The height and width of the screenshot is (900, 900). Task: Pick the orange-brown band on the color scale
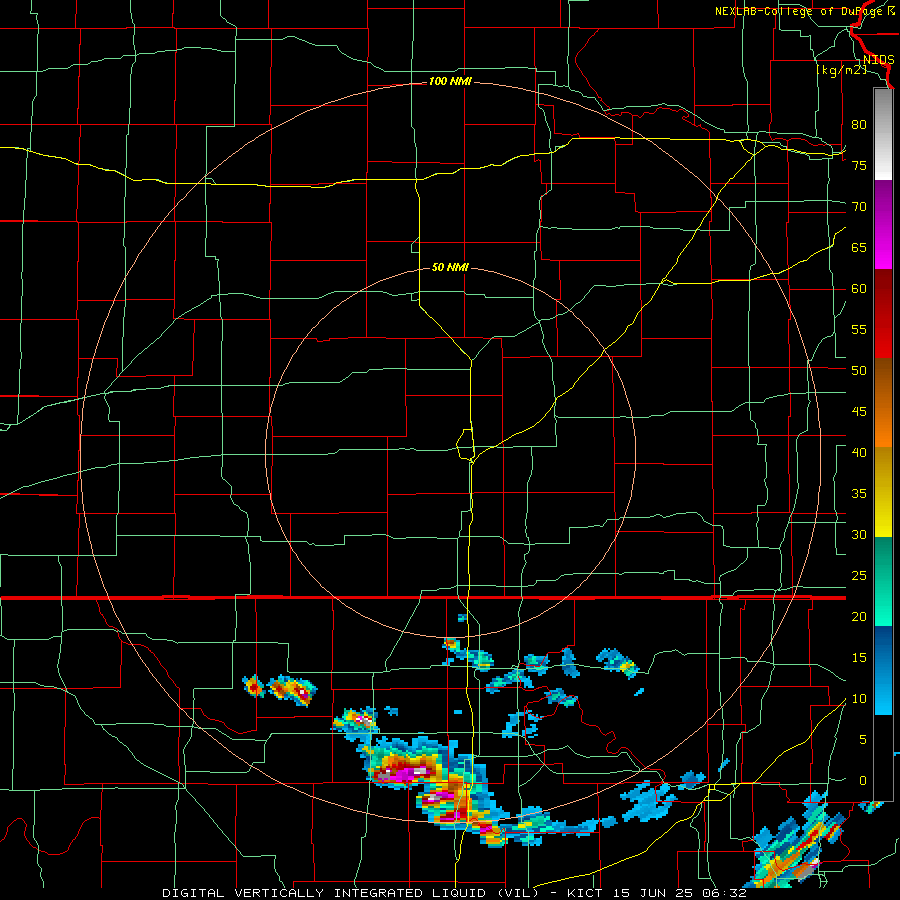[883, 402]
